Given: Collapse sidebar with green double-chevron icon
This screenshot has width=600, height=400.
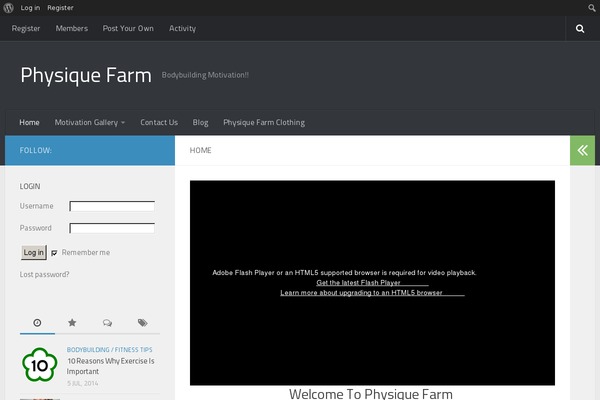Looking at the screenshot, I should [582, 150].
